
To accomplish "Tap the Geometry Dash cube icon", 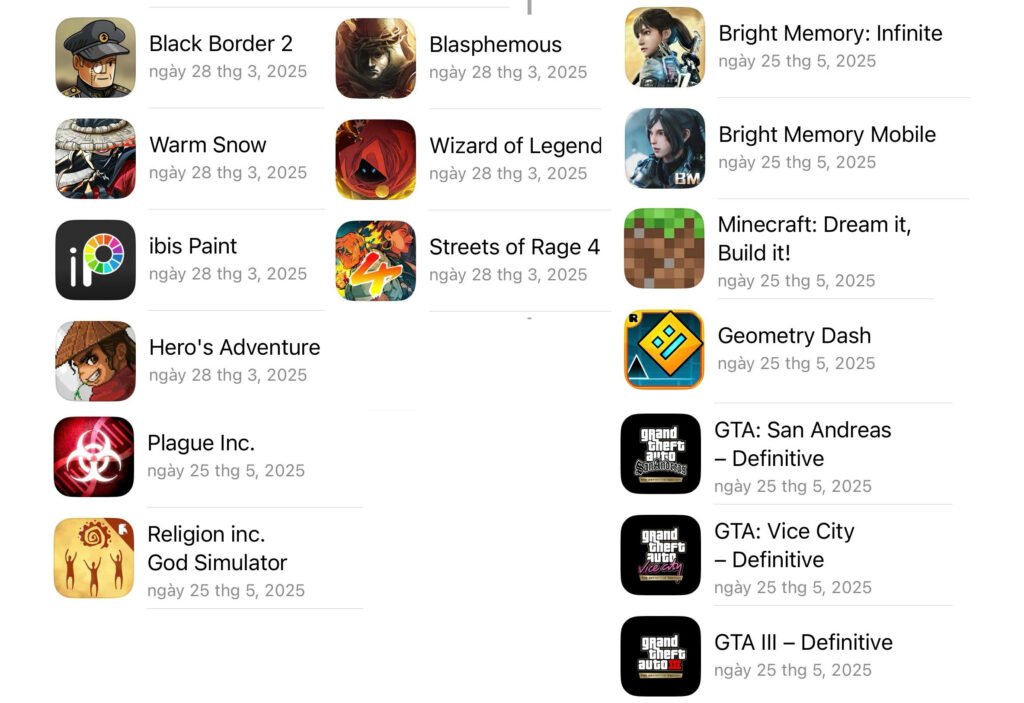I will (x=664, y=350).
